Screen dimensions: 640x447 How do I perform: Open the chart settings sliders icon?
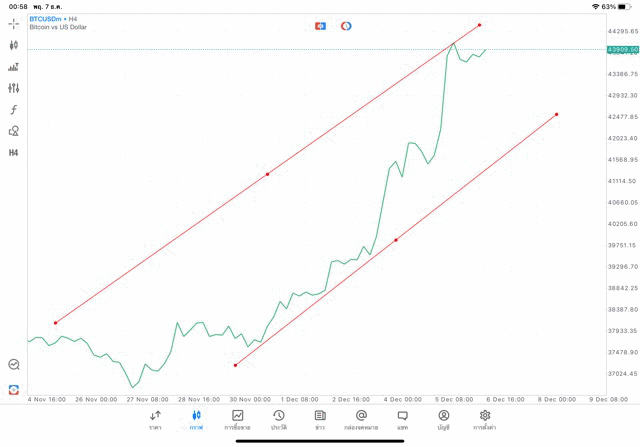point(14,88)
